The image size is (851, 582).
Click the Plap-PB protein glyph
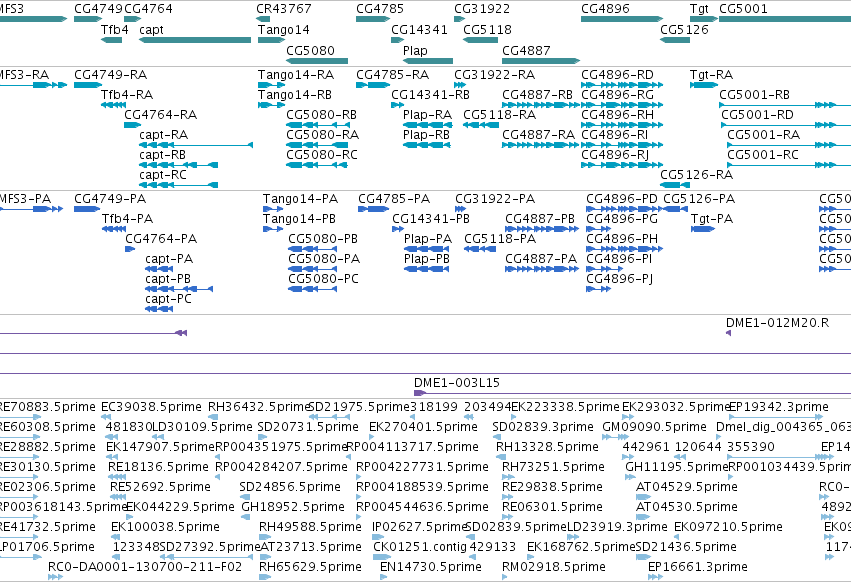(427, 269)
